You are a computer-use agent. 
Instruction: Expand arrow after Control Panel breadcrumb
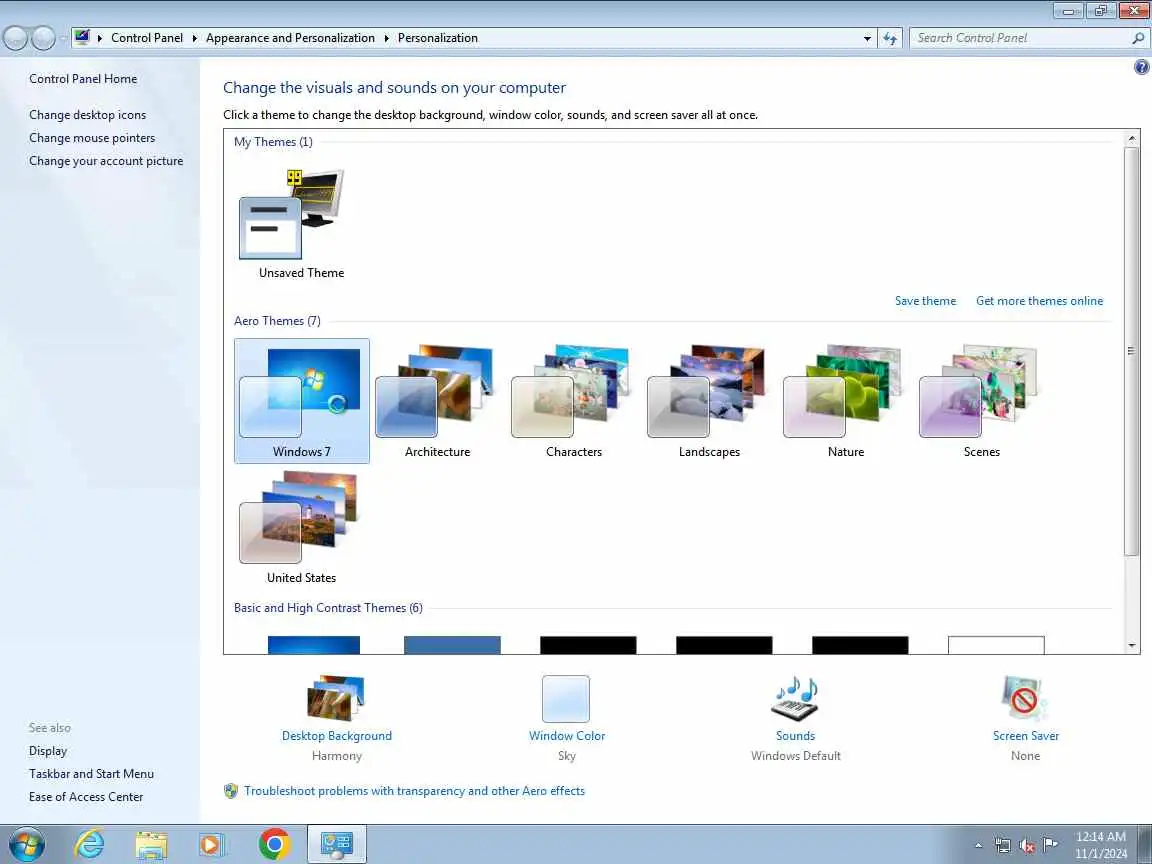(195, 38)
